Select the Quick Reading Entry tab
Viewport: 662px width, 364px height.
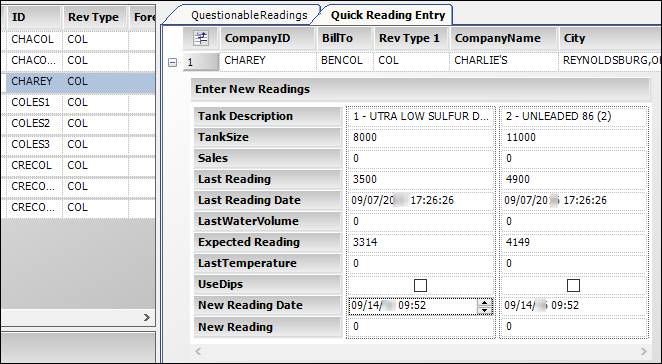pyautogui.click(x=388, y=15)
